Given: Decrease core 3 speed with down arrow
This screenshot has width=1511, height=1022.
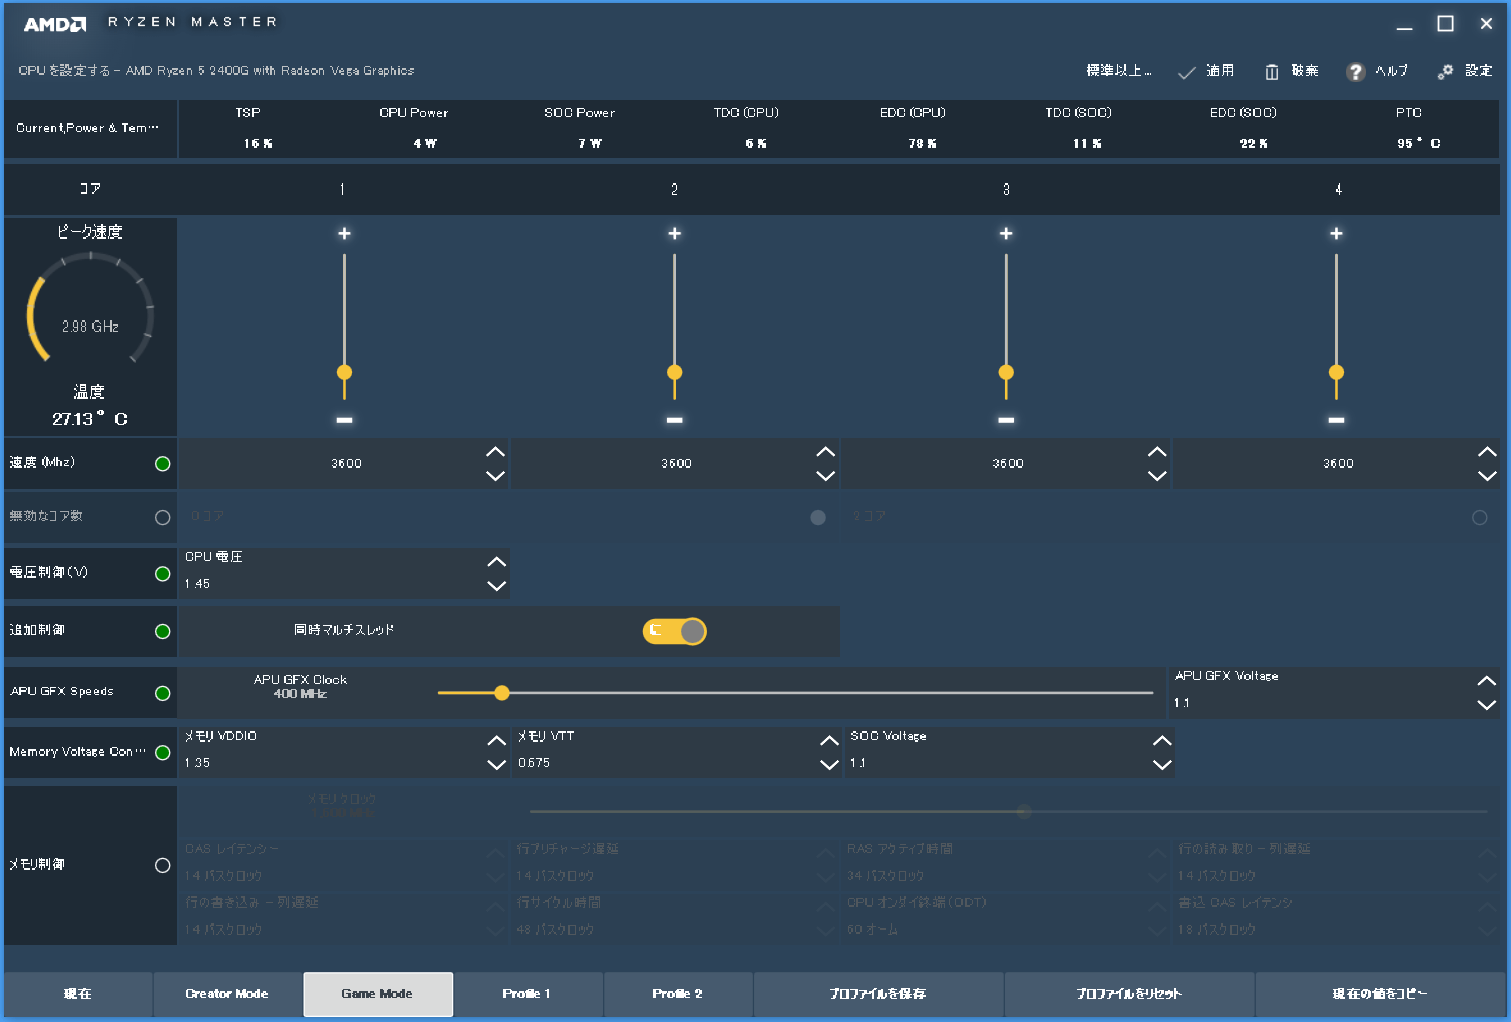Looking at the screenshot, I should (1157, 476).
